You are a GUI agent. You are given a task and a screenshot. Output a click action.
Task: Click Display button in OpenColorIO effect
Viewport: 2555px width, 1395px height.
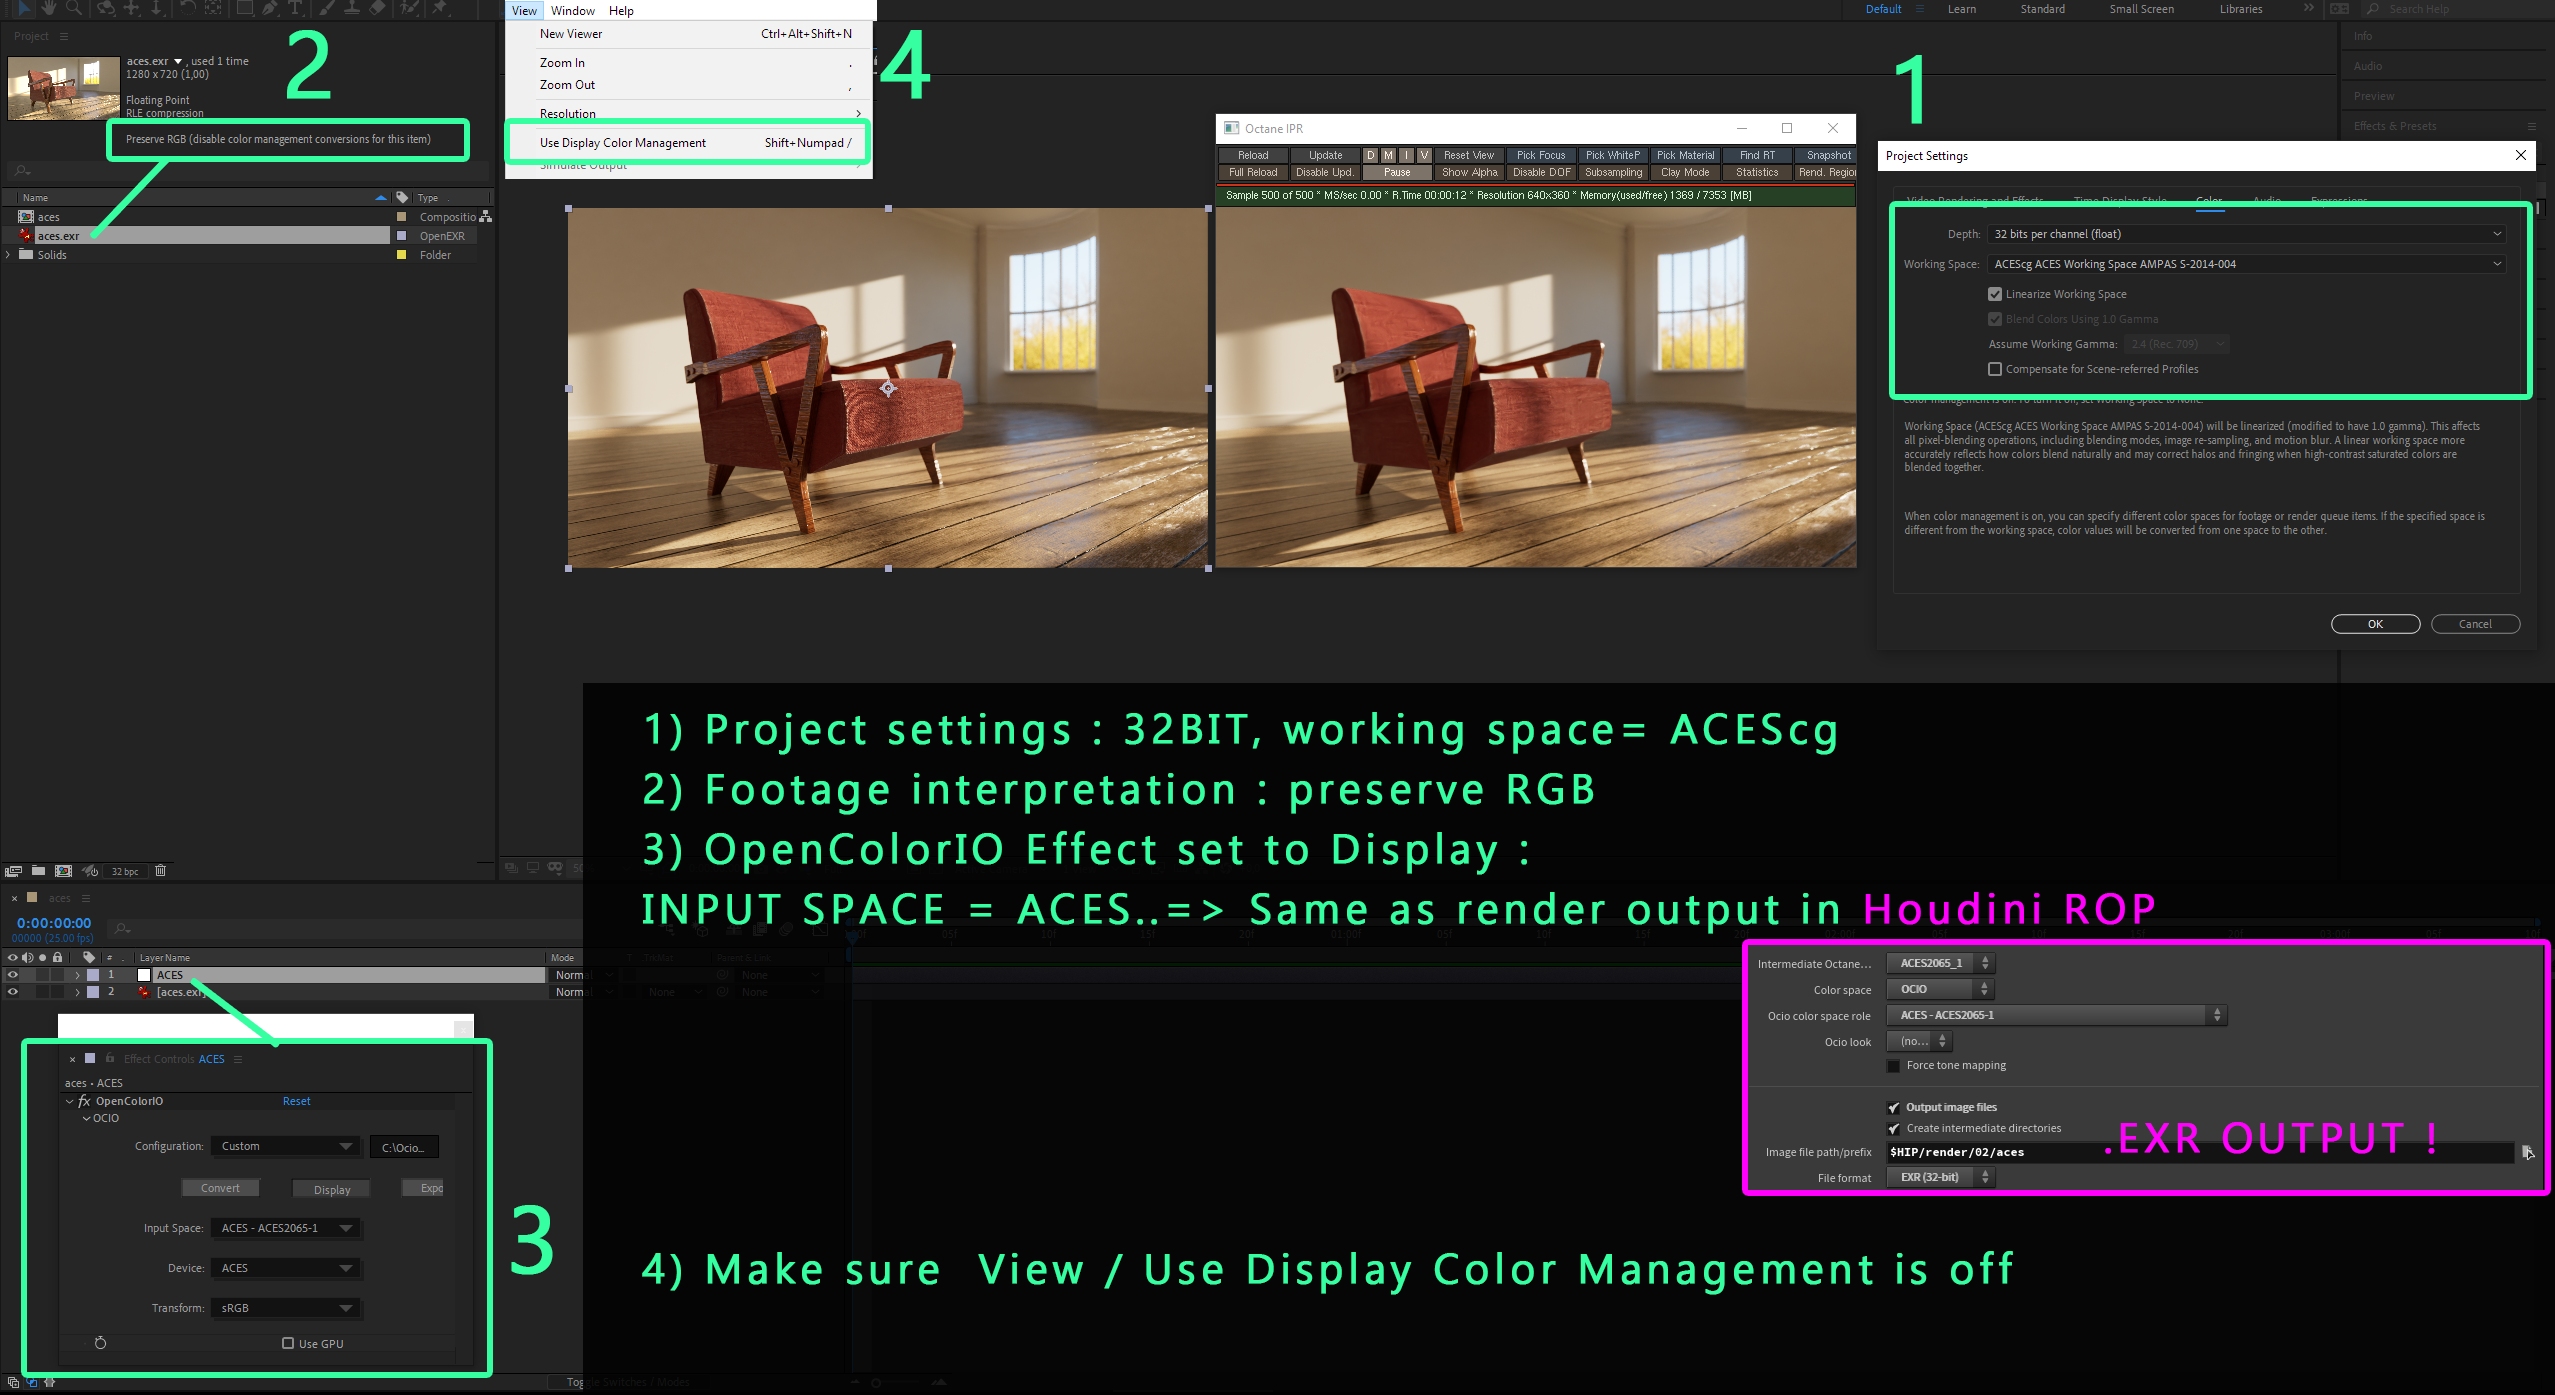(332, 1189)
